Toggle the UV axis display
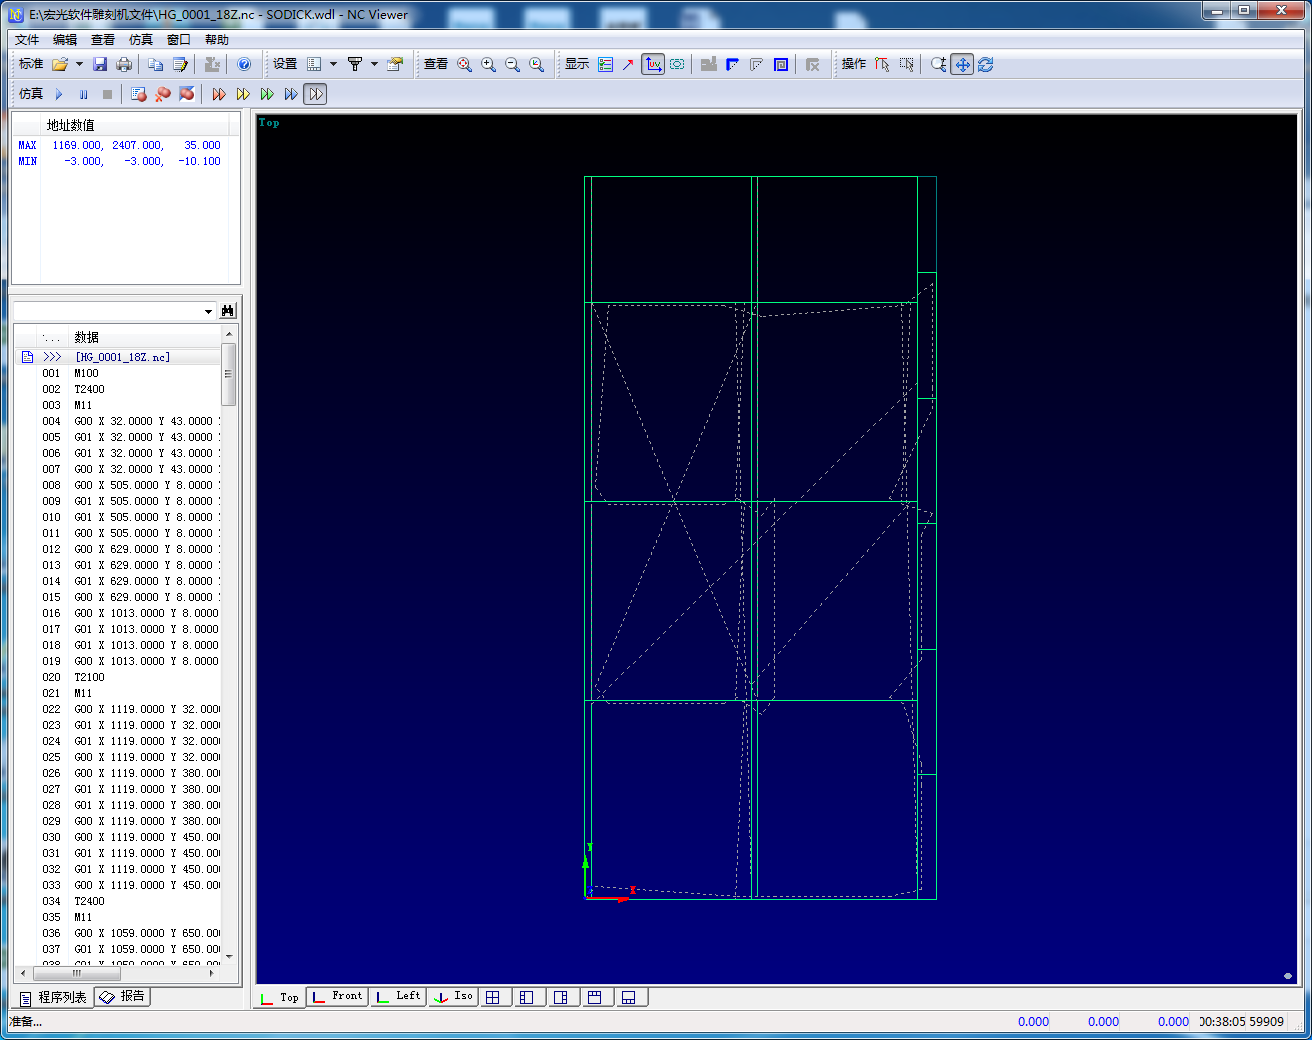The width and height of the screenshot is (1312, 1040). pos(653,64)
